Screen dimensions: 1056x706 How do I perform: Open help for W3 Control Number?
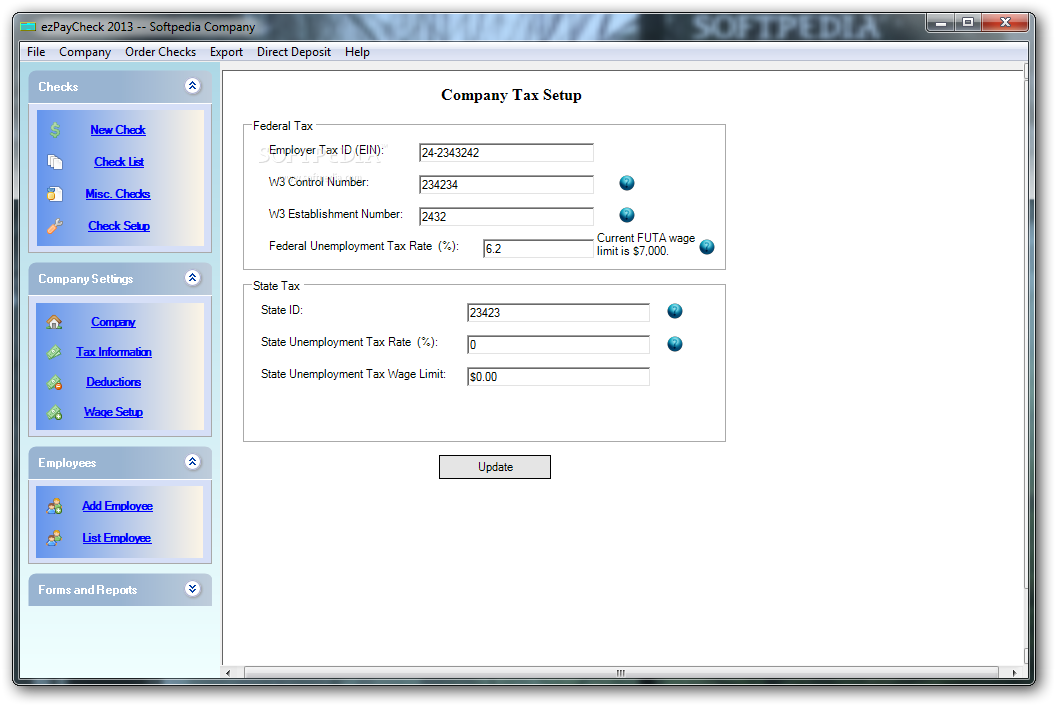click(627, 183)
